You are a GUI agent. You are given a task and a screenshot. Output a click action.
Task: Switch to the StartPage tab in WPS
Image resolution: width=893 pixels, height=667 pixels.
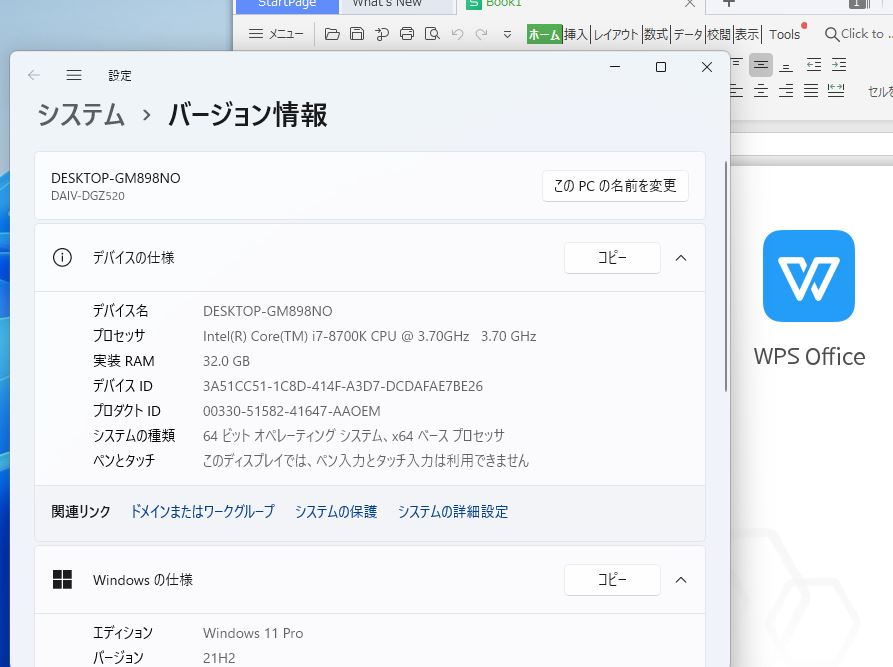287,5
